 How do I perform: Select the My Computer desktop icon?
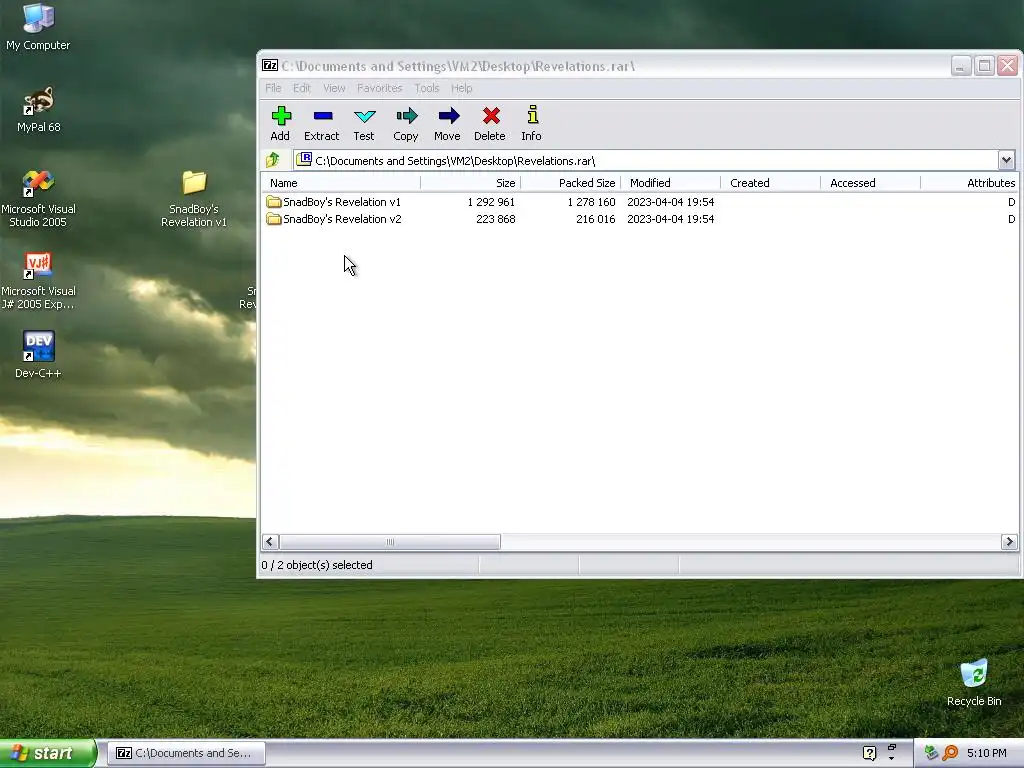39,27
